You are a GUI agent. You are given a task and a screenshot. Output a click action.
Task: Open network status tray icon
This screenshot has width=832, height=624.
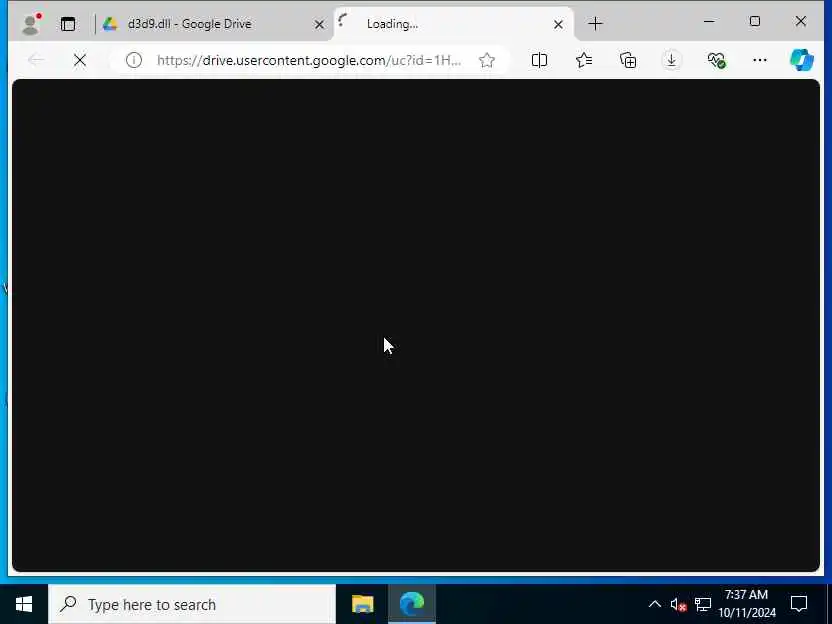pyautogui.click(x=703, y=604)
